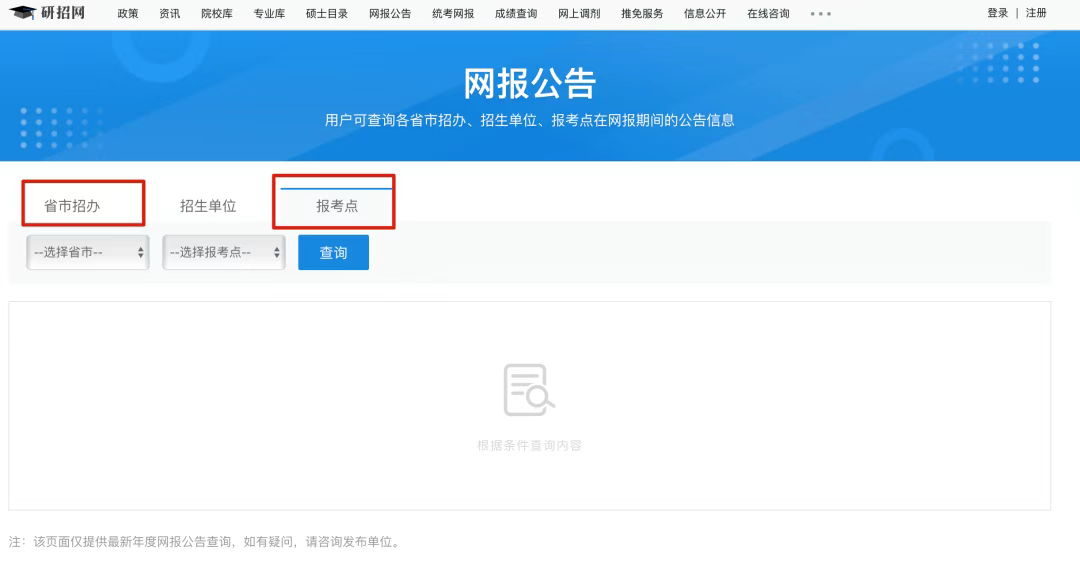This screenshot has height=564, width=1080.
Task: Open 在线咨询 in the top navigation
Action: 768,14
